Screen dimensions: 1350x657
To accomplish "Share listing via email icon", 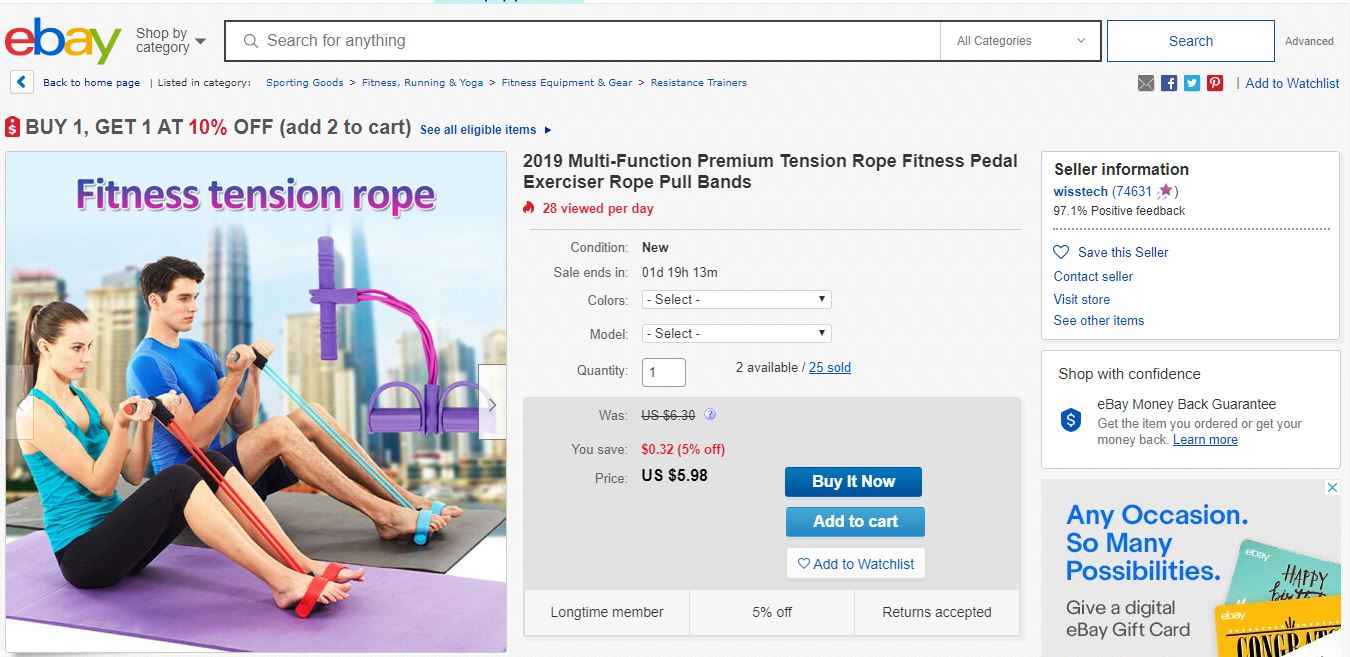I will [x=1146, y=83].
